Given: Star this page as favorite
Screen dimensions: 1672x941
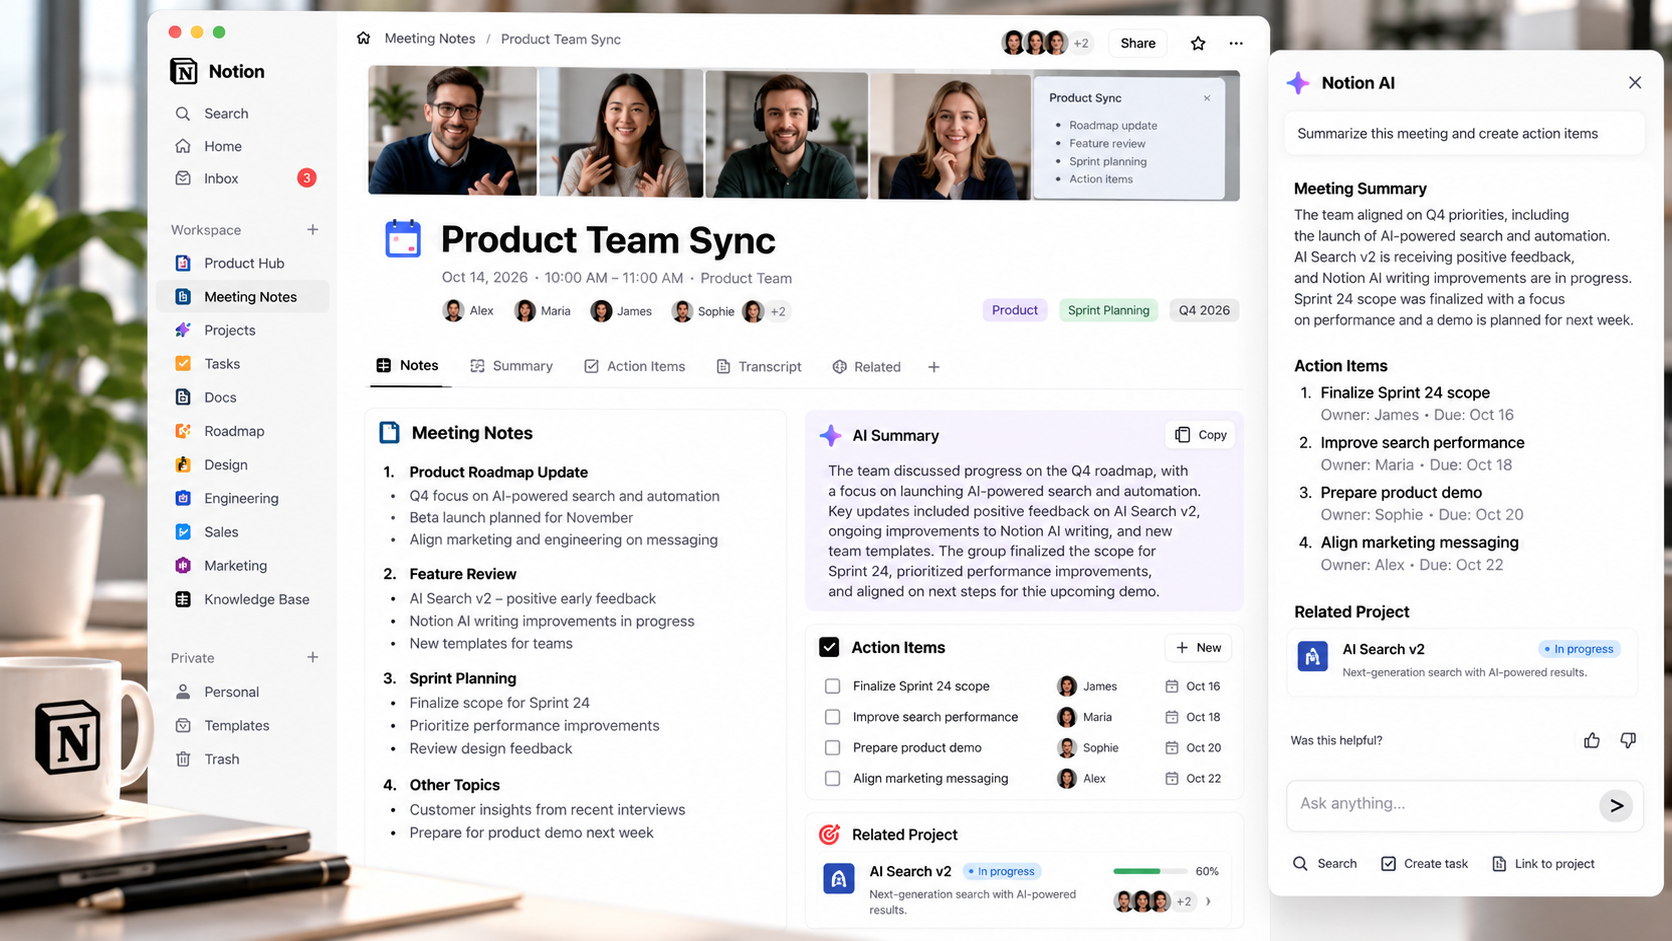Looking at the screenshot, I should [1198, 43].
